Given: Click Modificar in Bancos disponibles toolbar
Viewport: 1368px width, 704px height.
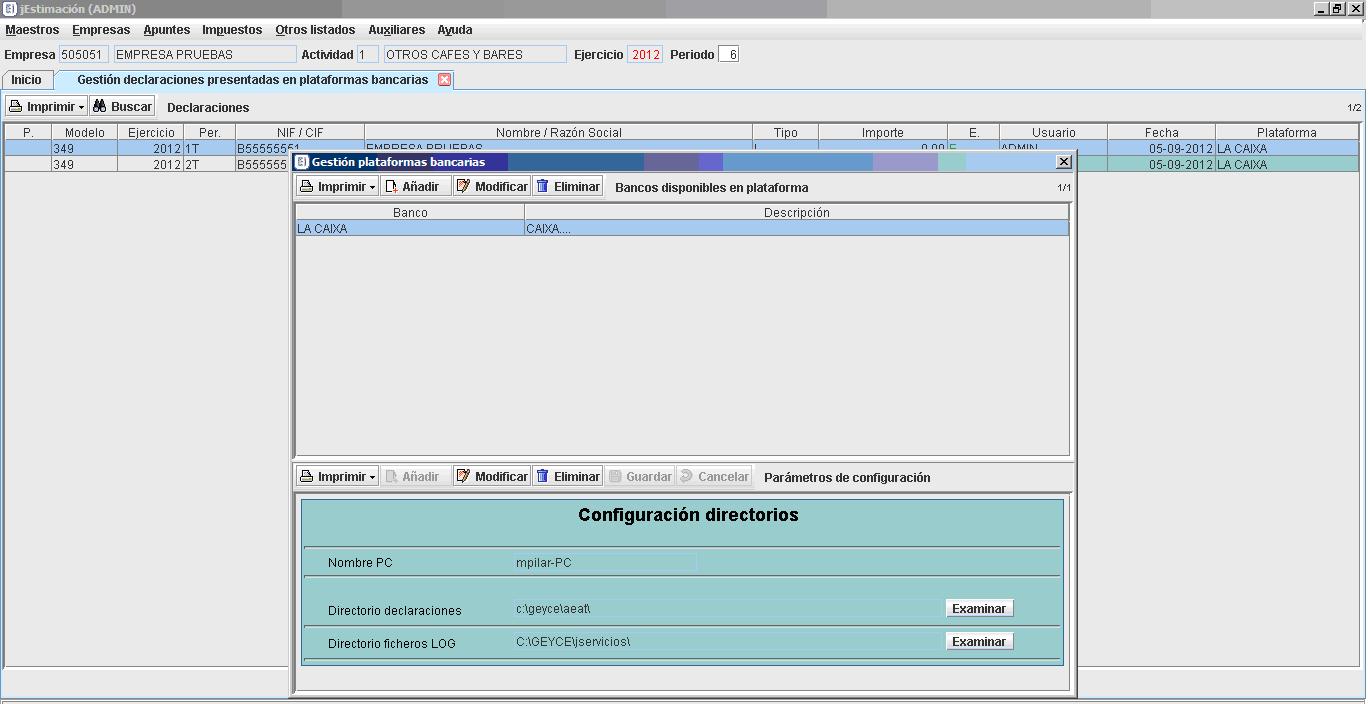Looking at the screenshot, I should 491,187.
